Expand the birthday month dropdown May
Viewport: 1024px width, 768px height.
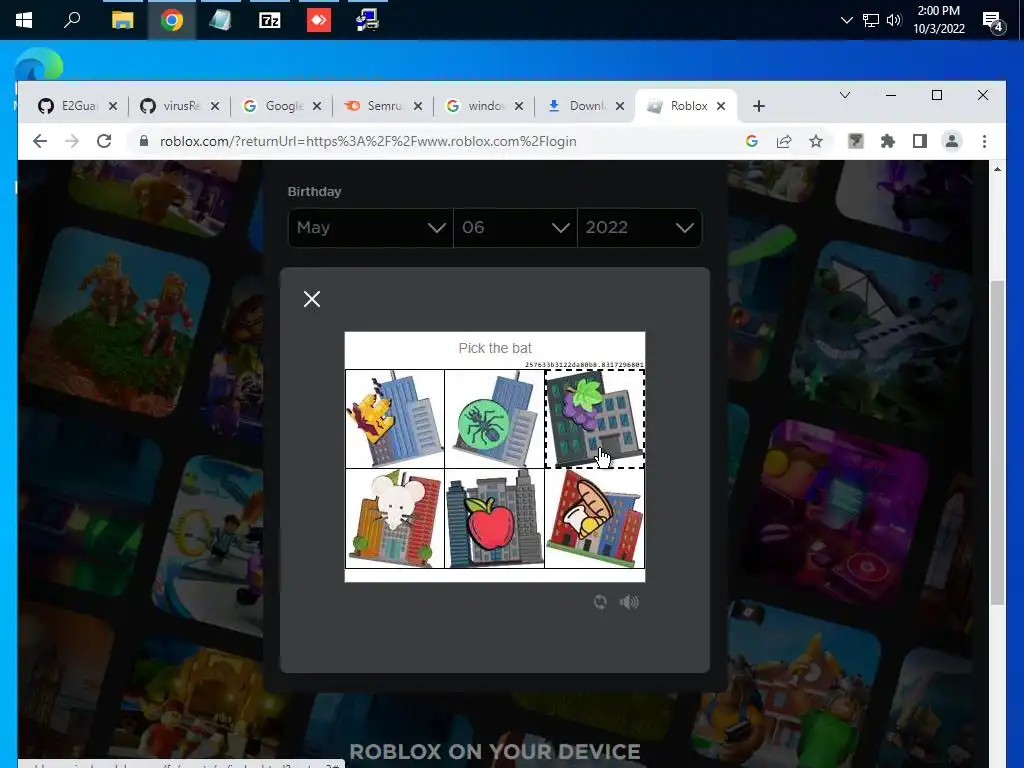[370, 227]
